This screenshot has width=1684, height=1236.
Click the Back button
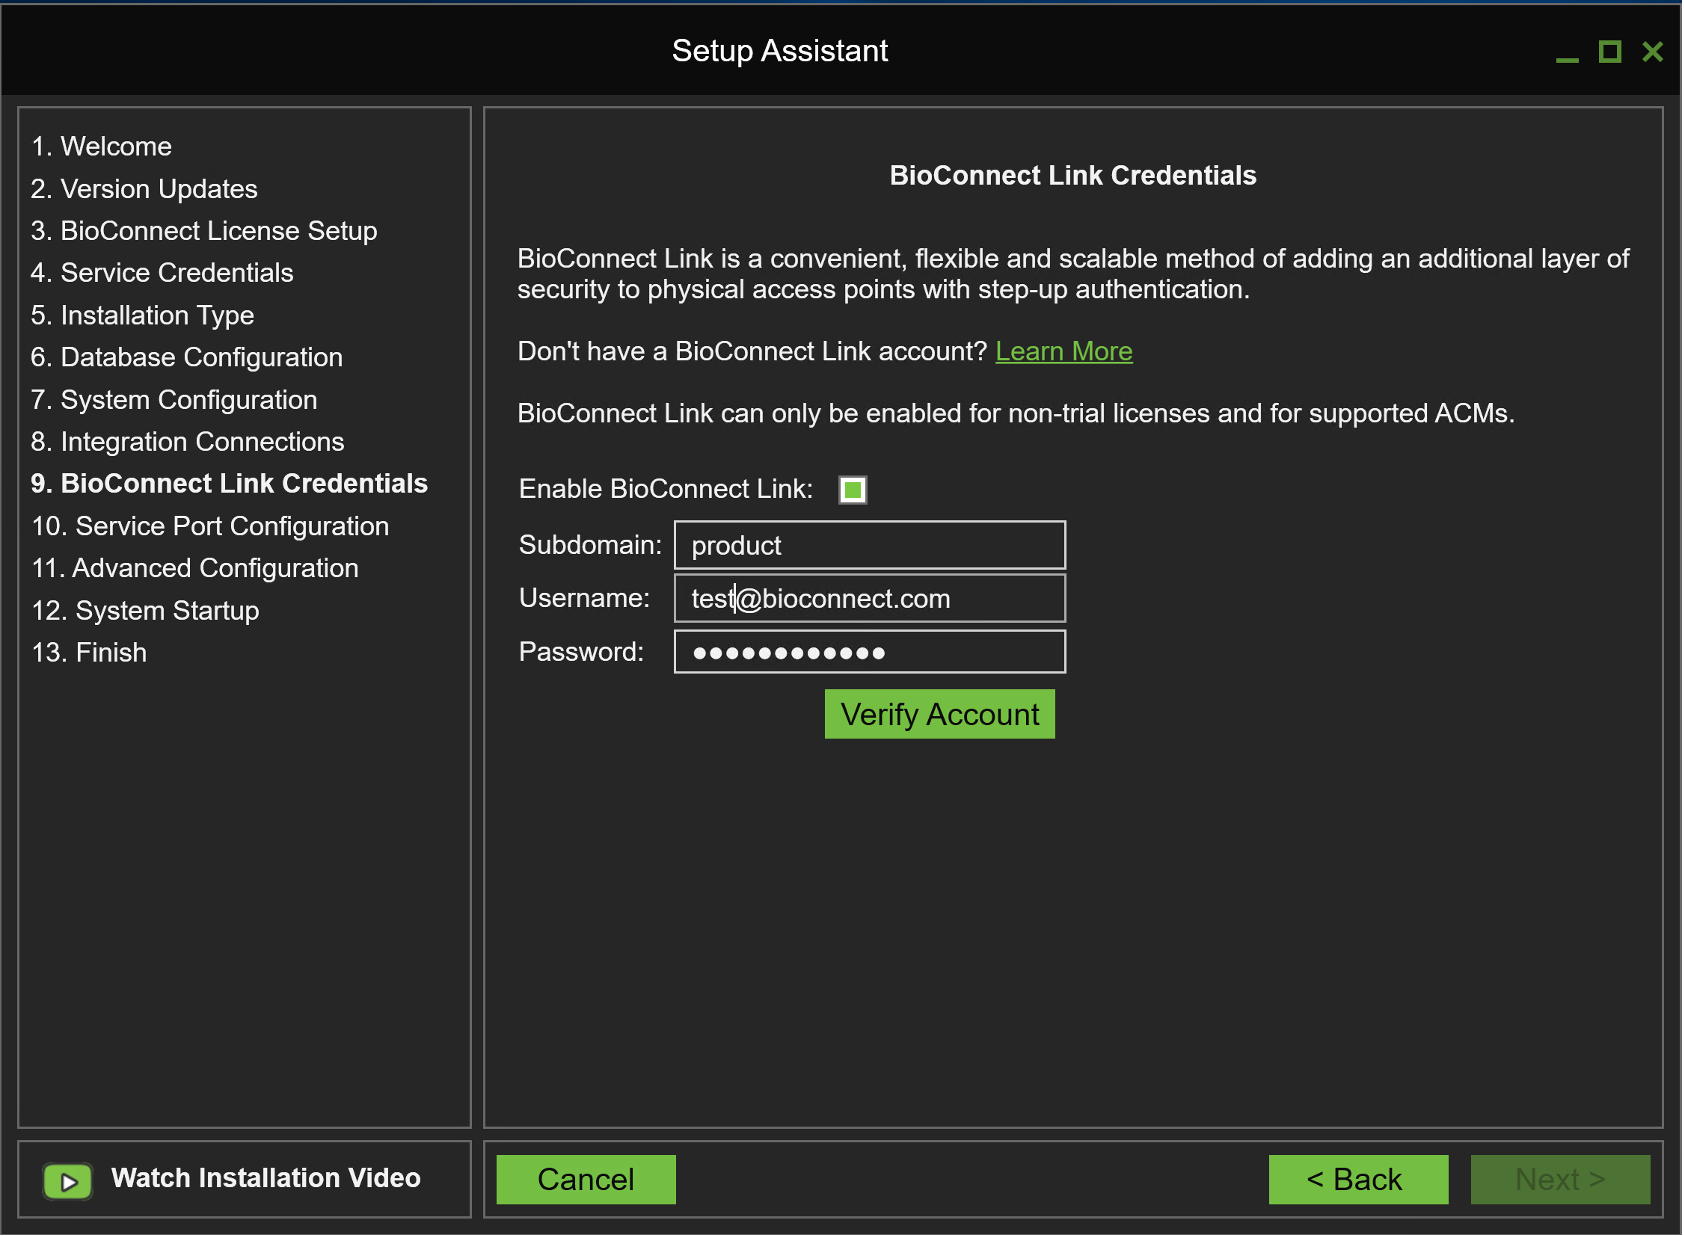click(x=1357, y=1179)
